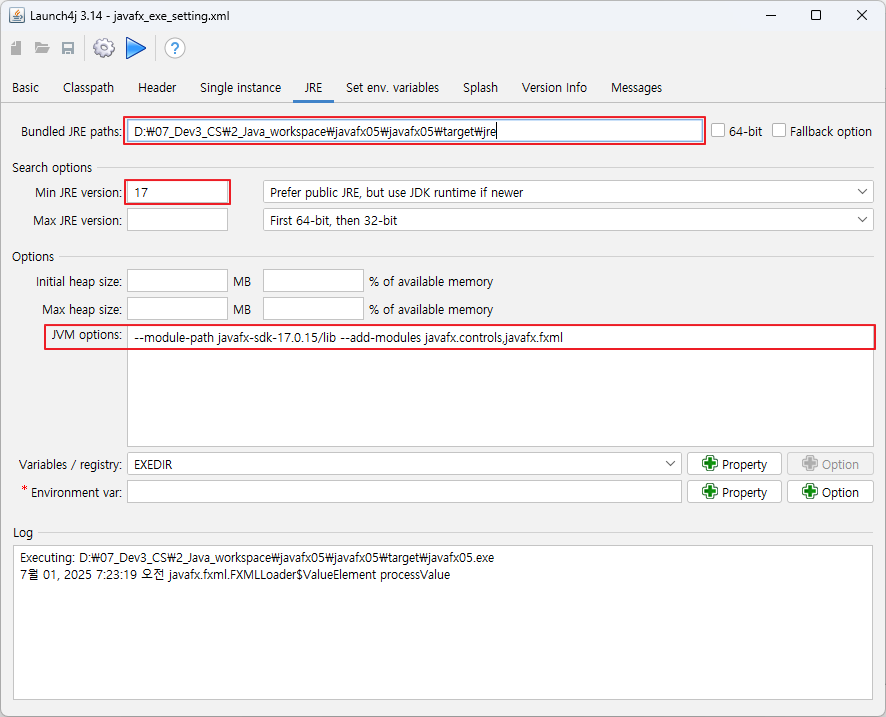Click the Executing line in the Log

(257, 558)
